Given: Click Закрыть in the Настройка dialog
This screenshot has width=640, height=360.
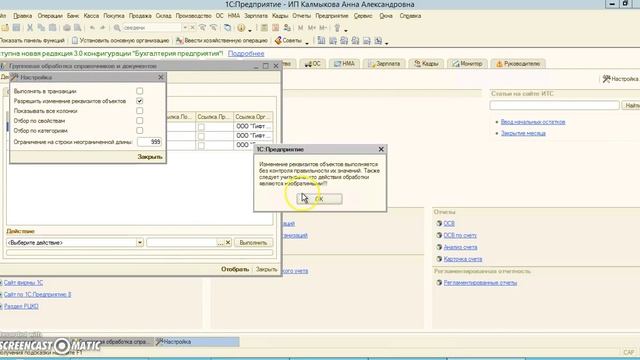Looking at the screenshot, I should [x=150, y=157].
